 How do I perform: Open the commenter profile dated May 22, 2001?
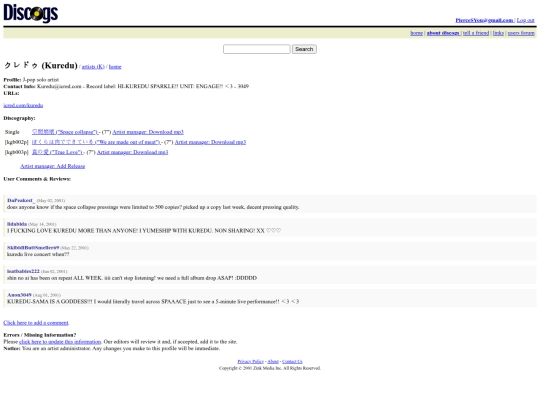click(x=33, y=248)
